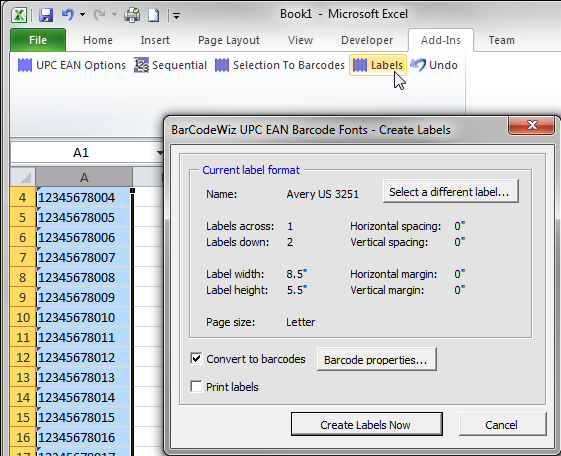Image resolution: width=561 pixels, height=456 pixels.
Task: Click cell containing 12345678012
Action: pyautogui.click(x=84, y=357)
